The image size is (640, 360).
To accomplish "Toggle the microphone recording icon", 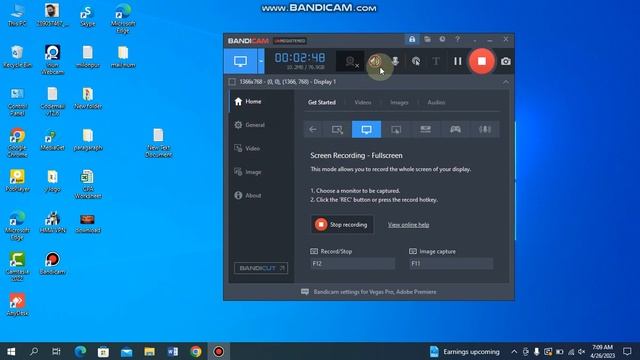I will pyautogui.click(x=395, y=61).
